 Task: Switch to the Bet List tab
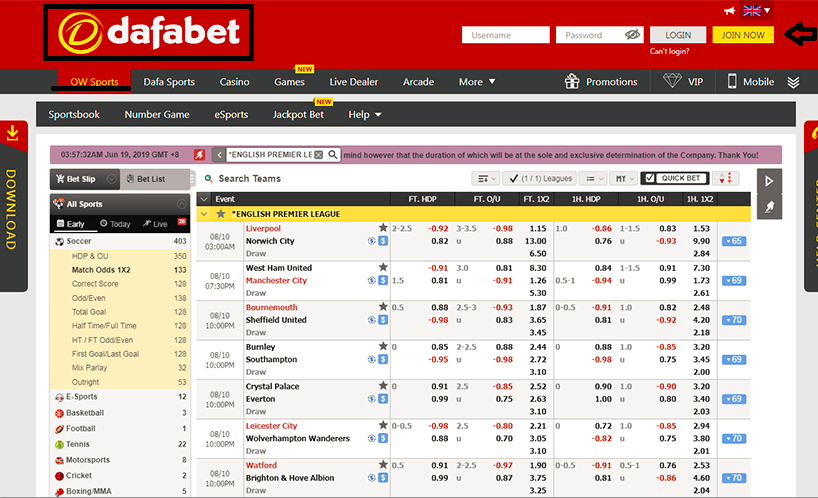tap(154, 179)
